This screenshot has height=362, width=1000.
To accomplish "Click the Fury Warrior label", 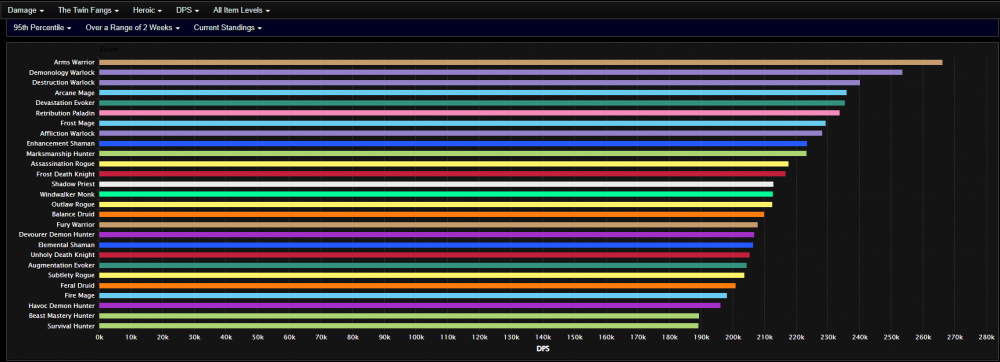I will [x=76, y=225].
